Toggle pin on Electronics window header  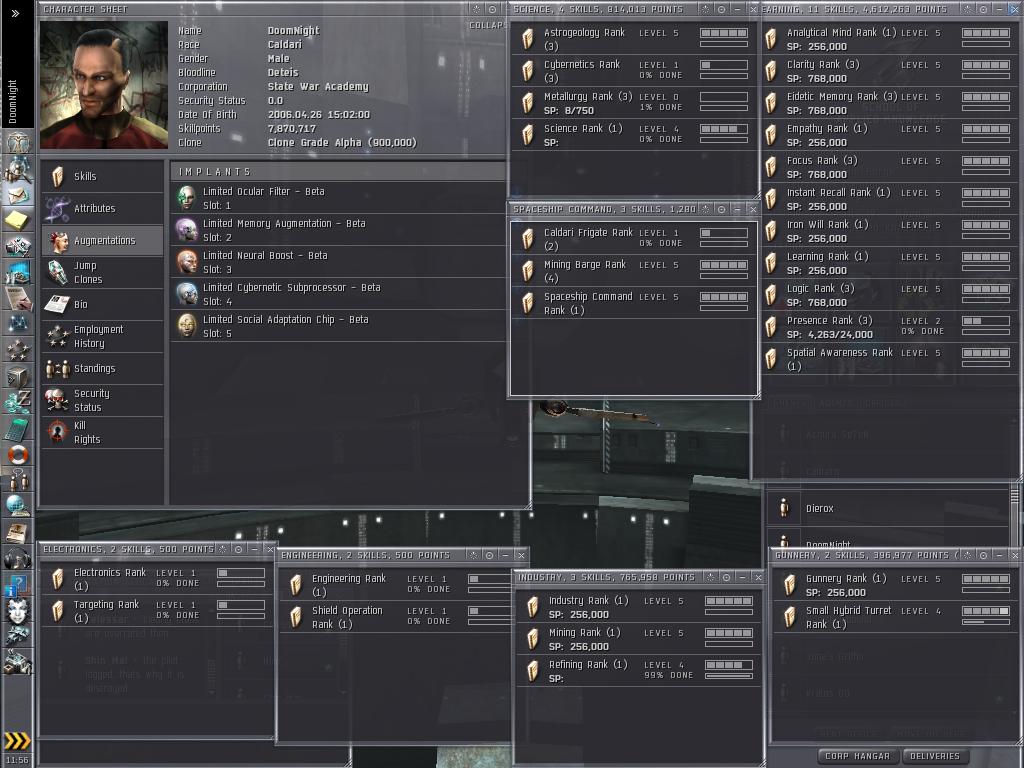click(x=222, y=549)
